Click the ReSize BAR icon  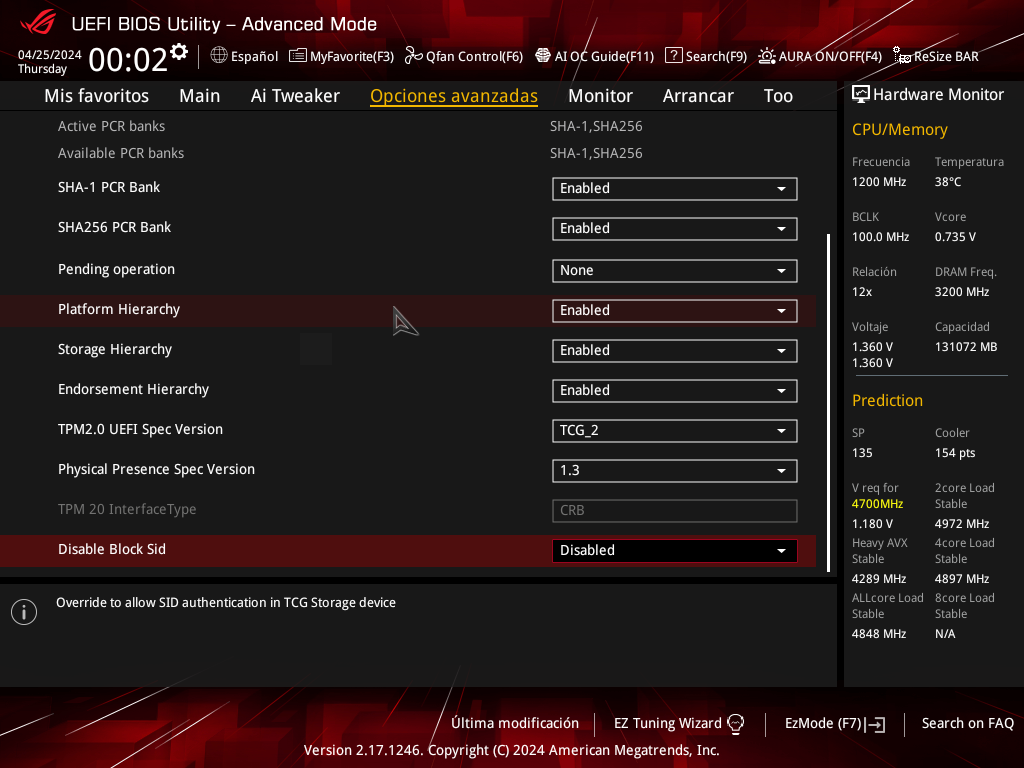point(902,56)
